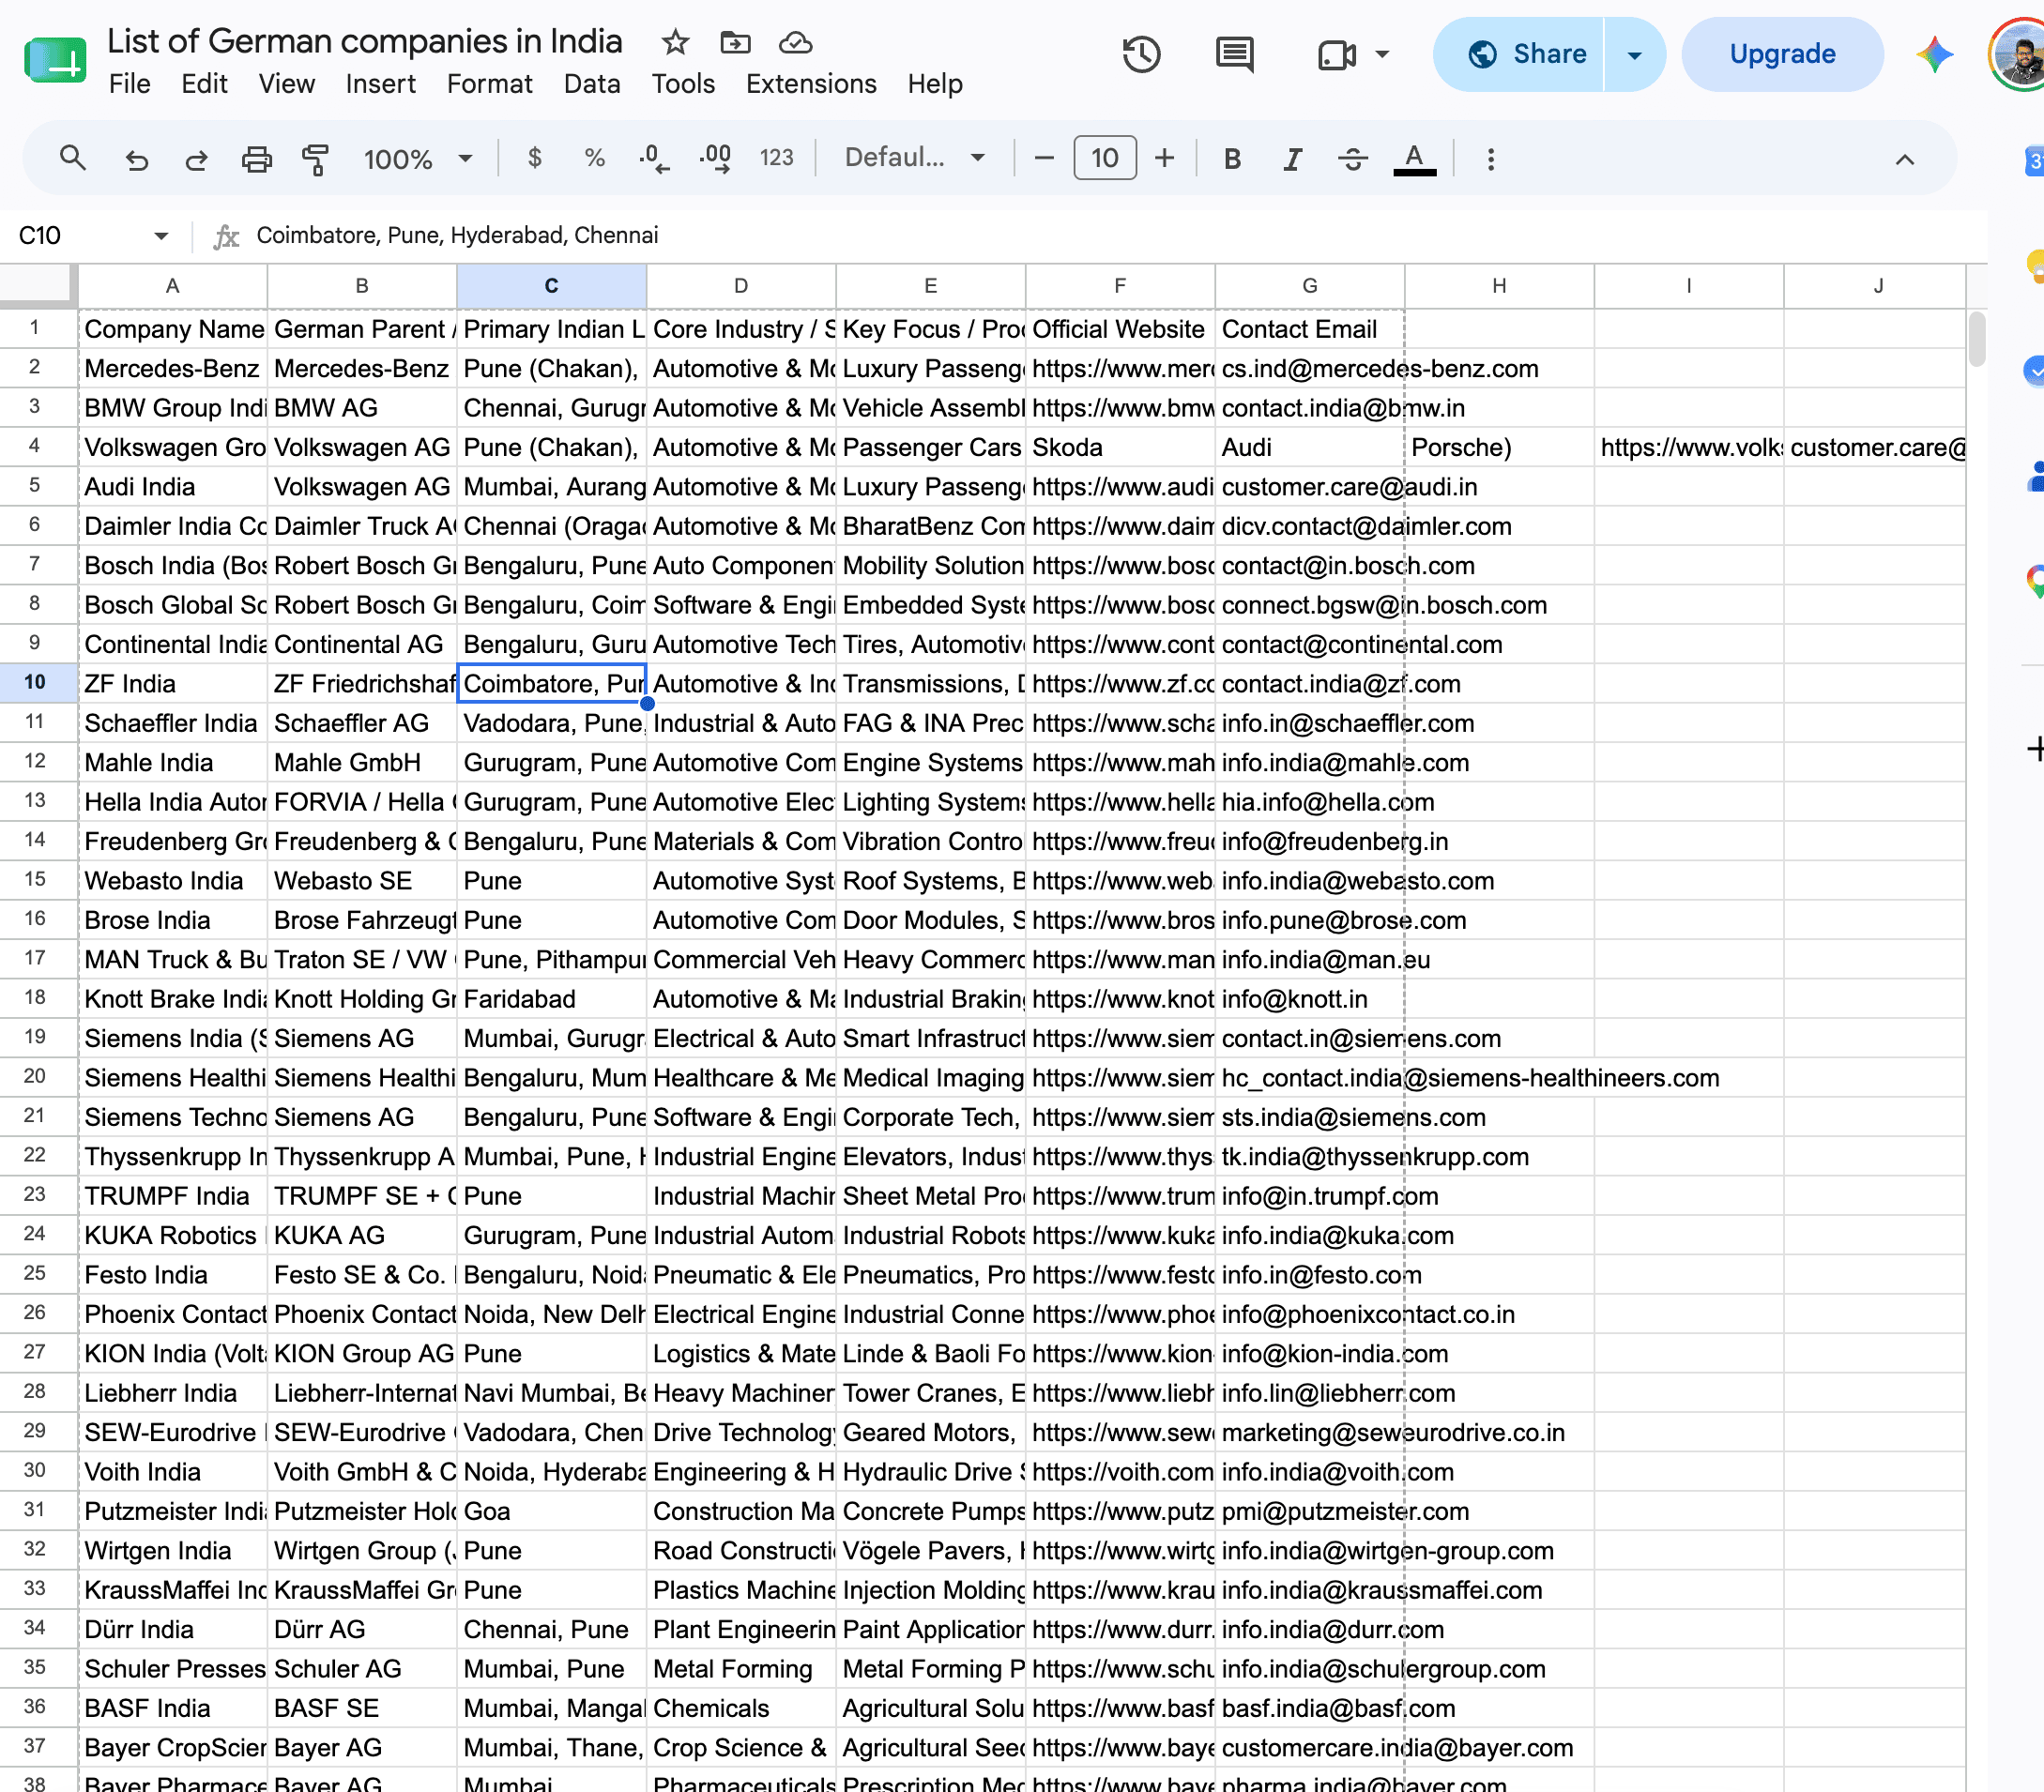View the cloud save status icon
Viewport: 2044px width, 1792px height.
[795, 42]
